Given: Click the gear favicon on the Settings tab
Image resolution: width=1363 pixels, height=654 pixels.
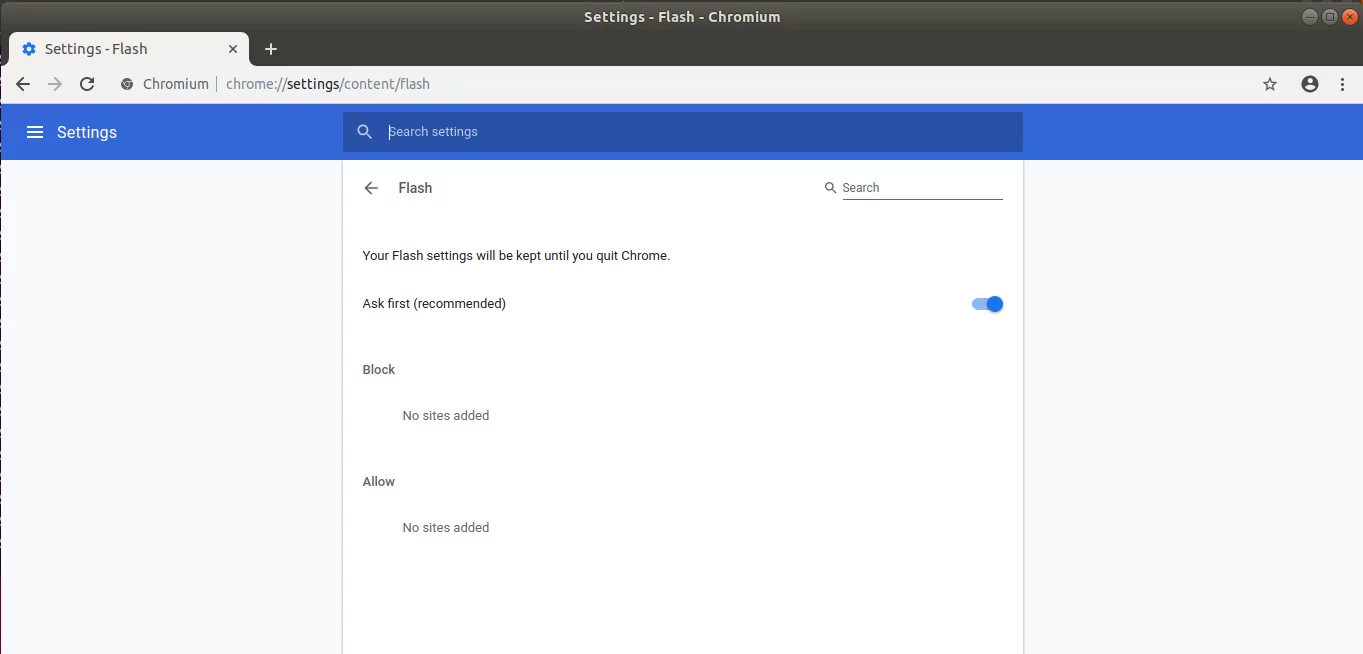Looking at the screenshot, I should 29,49.
